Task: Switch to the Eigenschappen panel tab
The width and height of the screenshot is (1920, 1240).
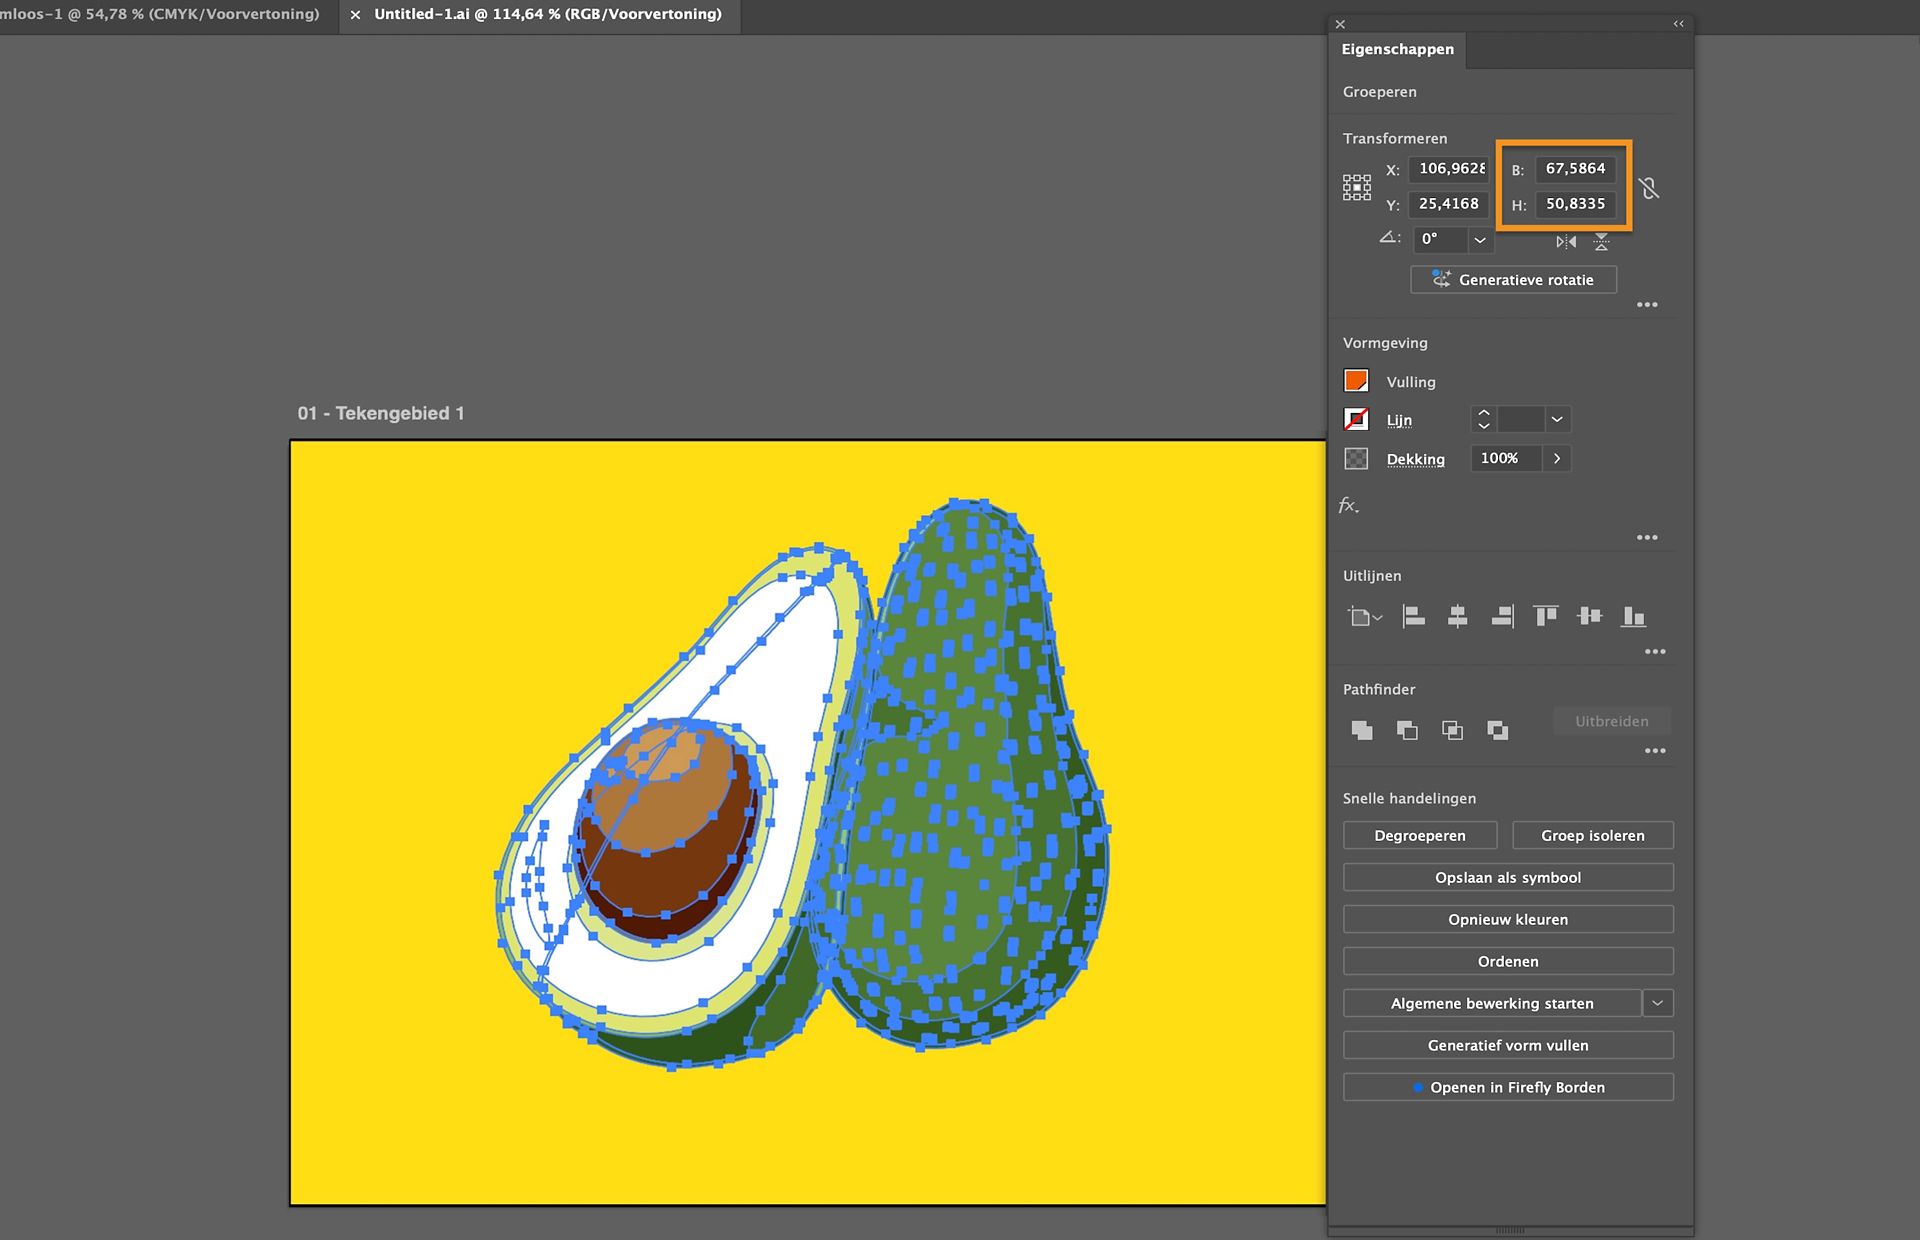Action: 1397,49
